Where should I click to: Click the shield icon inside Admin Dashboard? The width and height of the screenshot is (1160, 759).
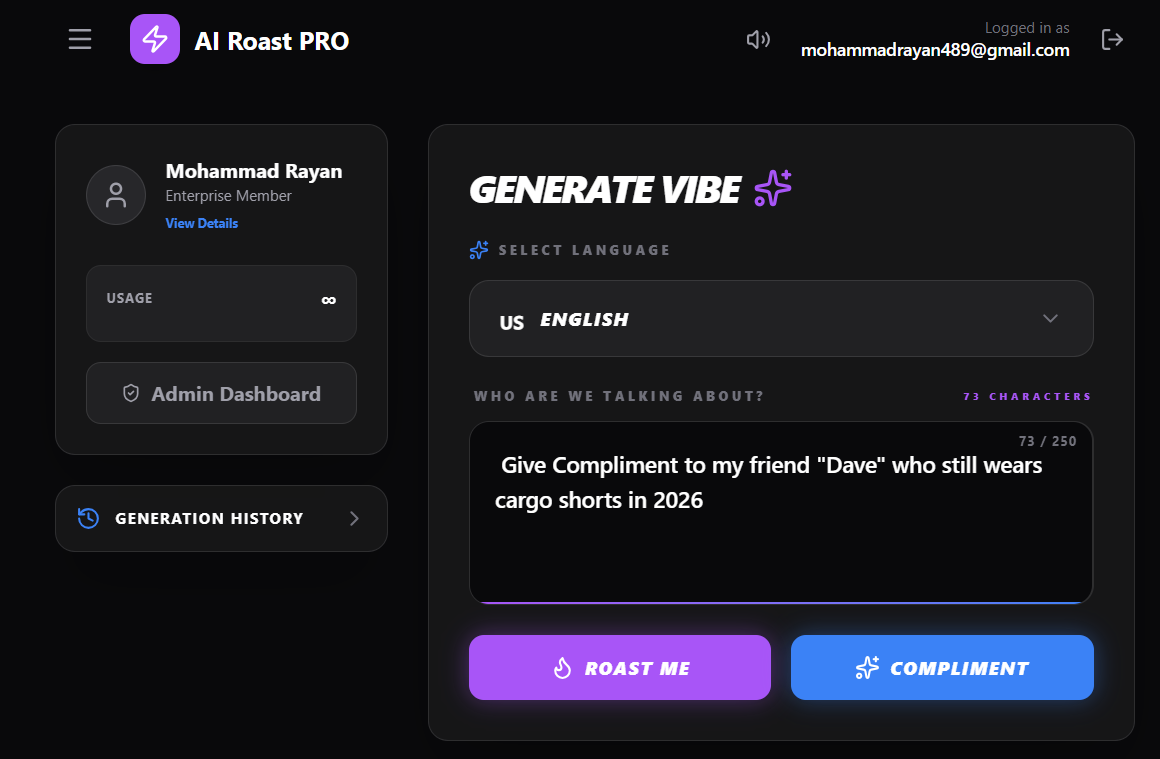point(131,393)
